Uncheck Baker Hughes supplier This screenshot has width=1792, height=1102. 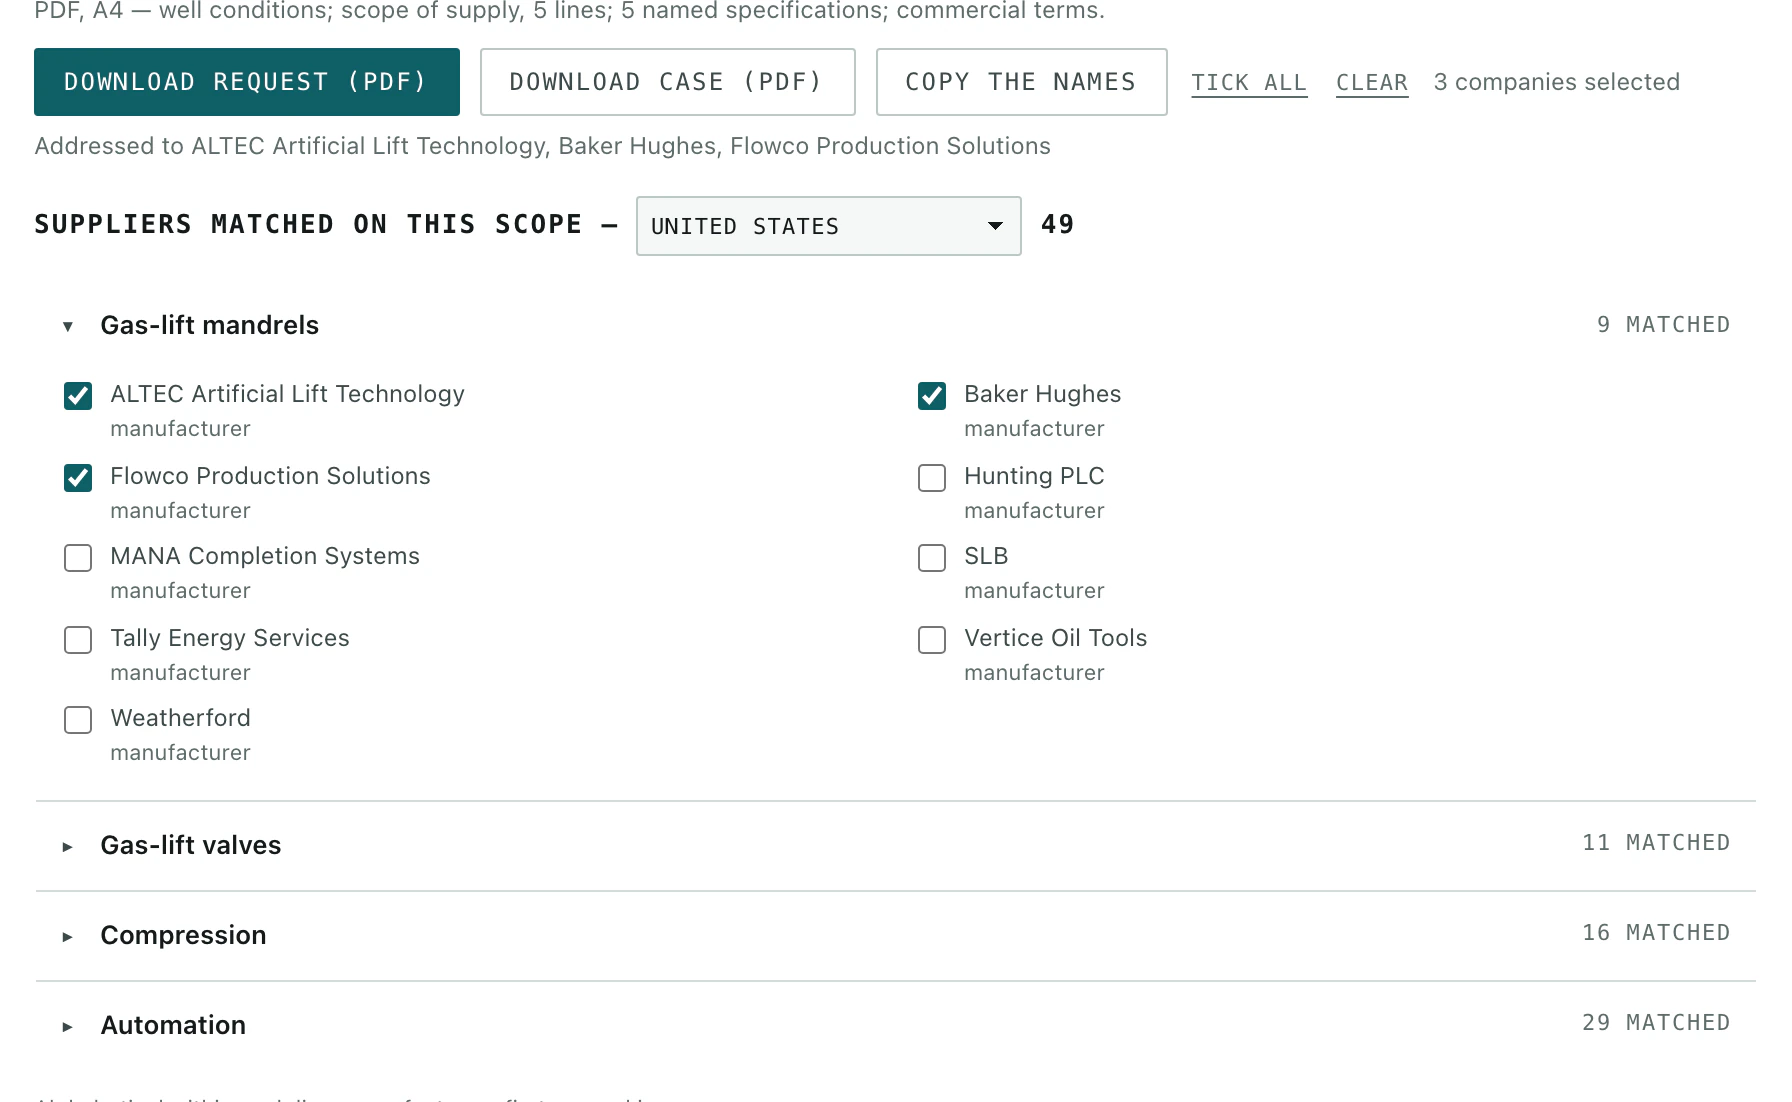pos(932,396)
